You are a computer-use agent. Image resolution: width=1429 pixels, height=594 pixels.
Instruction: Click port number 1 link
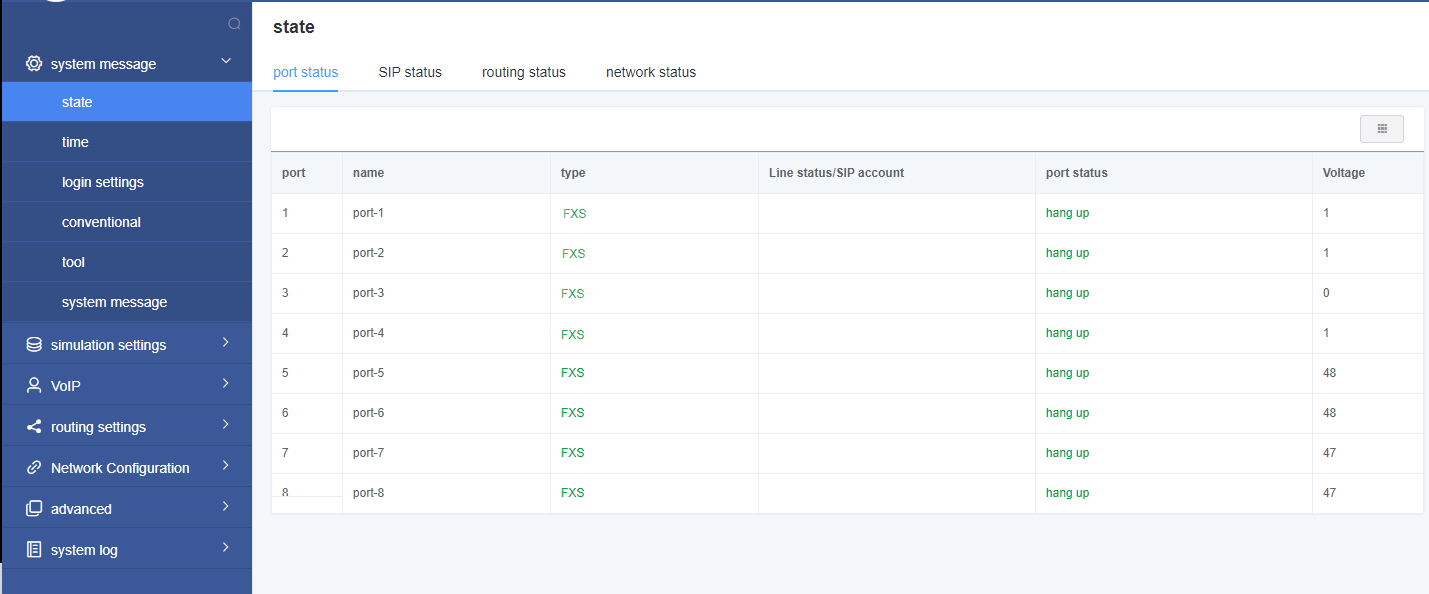(285, 213)
